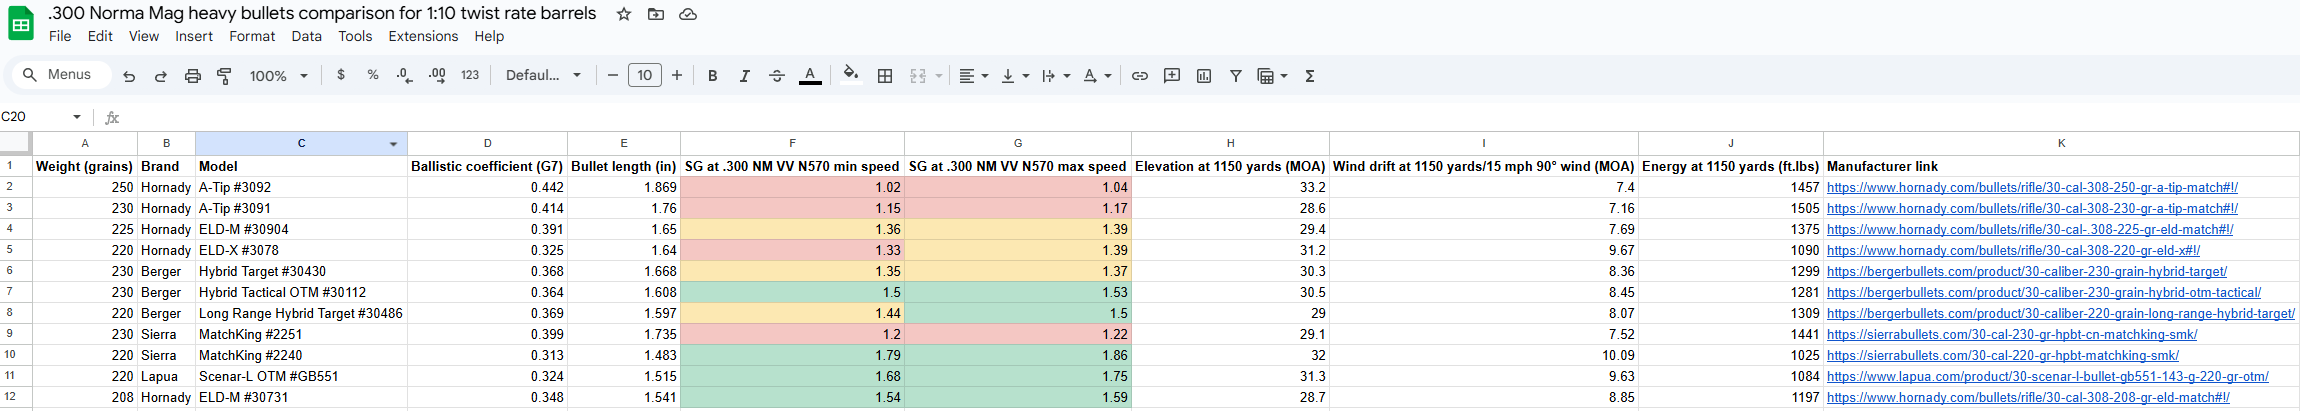Open the Tools menu
The image size is (2300, 411).
(355, 36)
